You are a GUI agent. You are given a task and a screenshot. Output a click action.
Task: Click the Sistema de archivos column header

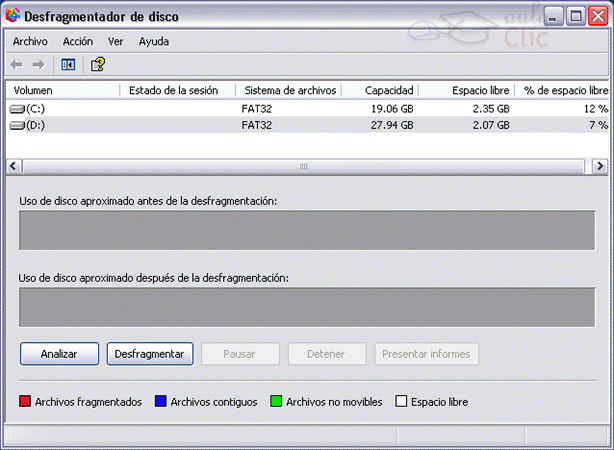pos(289,90)
